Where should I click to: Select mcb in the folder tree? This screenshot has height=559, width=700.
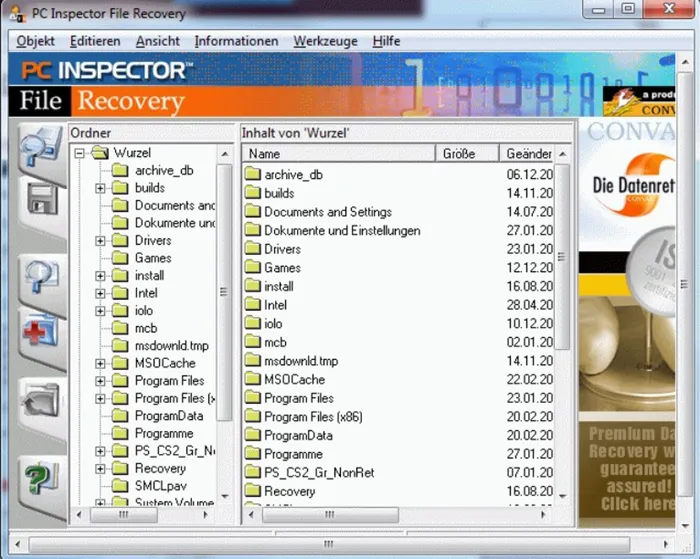point(146,328)
